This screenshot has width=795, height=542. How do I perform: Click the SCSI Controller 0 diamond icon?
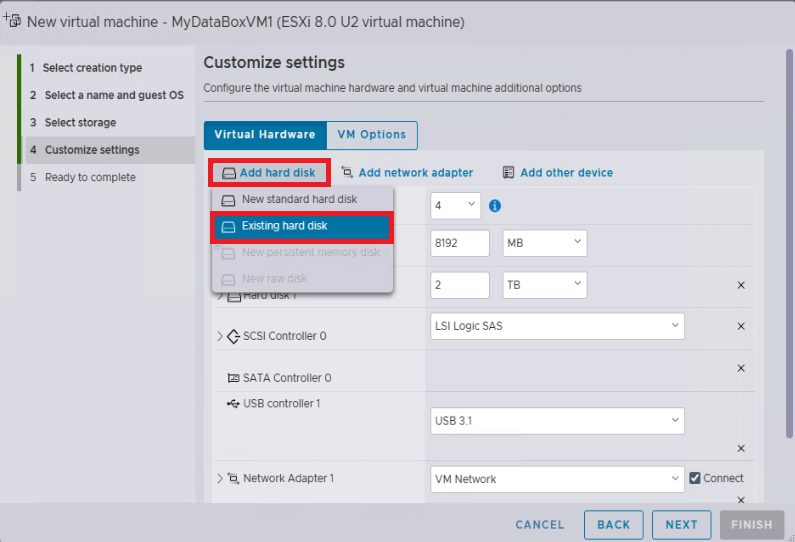click(233, 336)
